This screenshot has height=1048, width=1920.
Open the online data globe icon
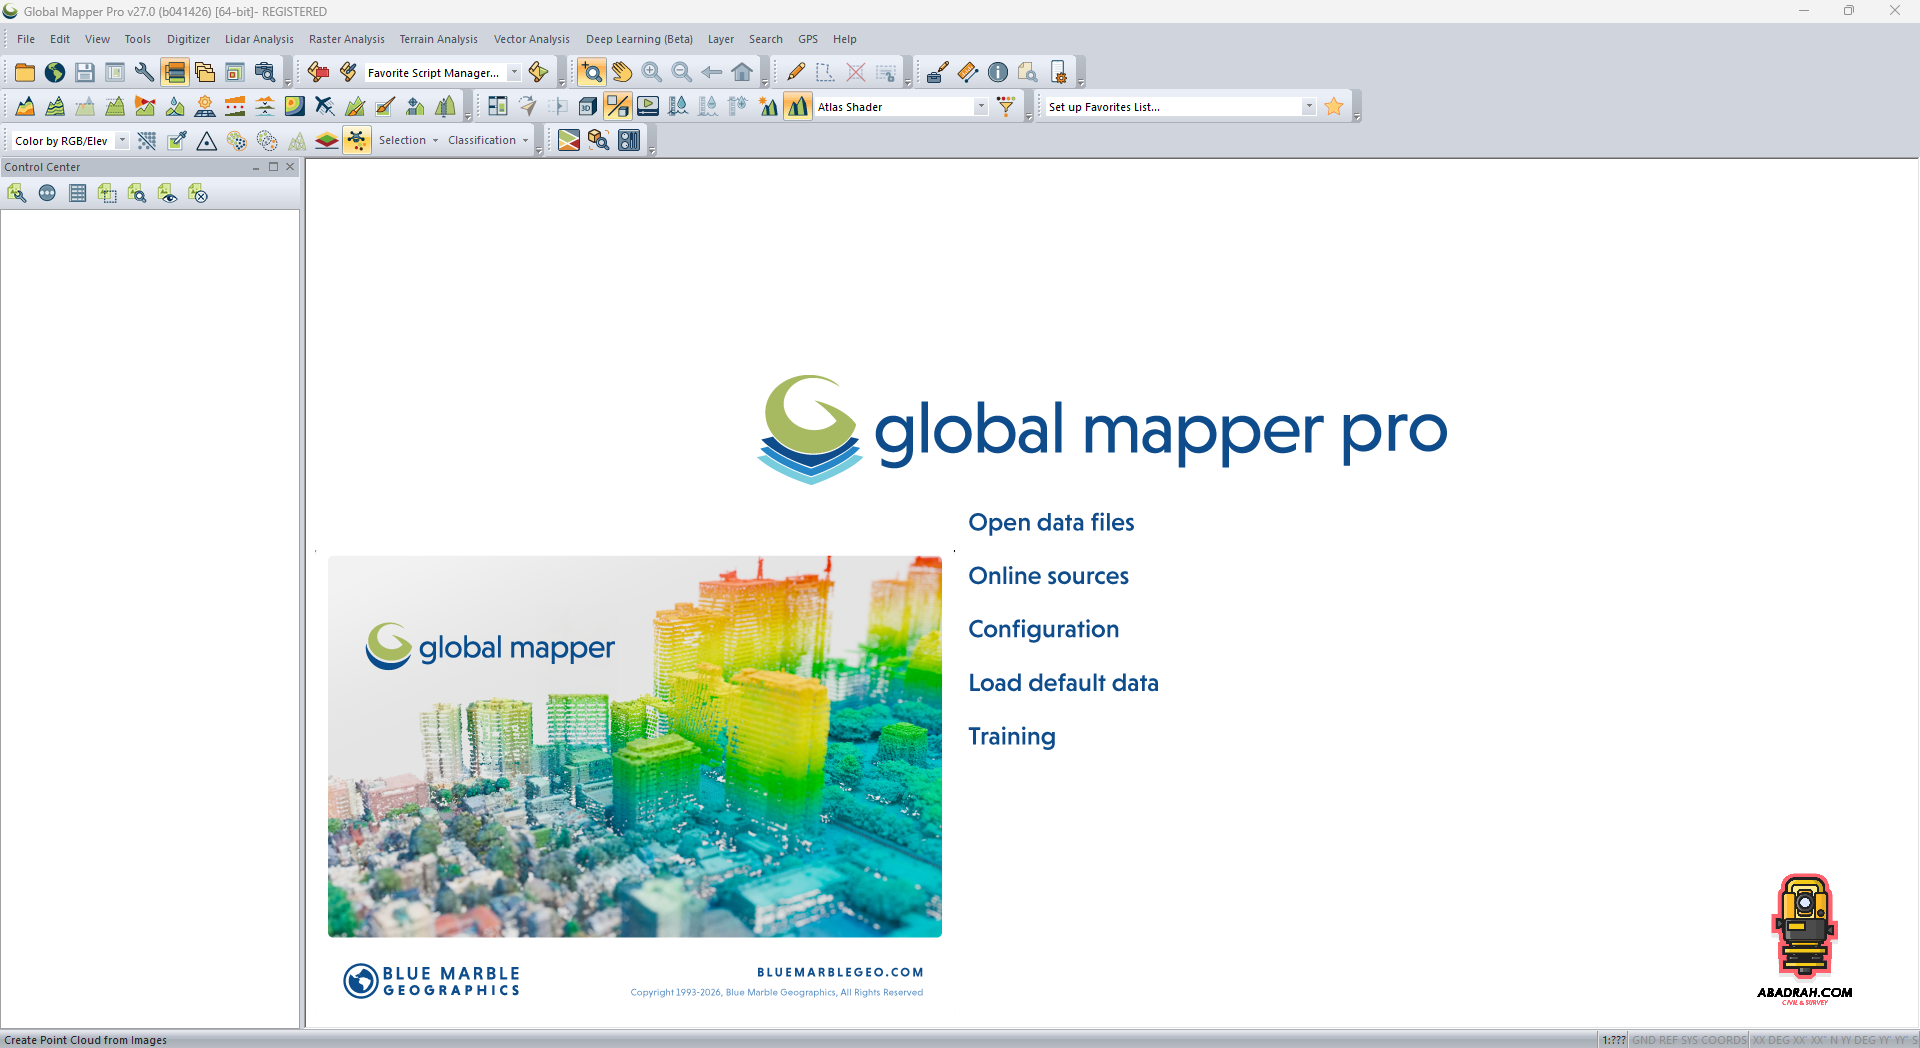point(55,72)
